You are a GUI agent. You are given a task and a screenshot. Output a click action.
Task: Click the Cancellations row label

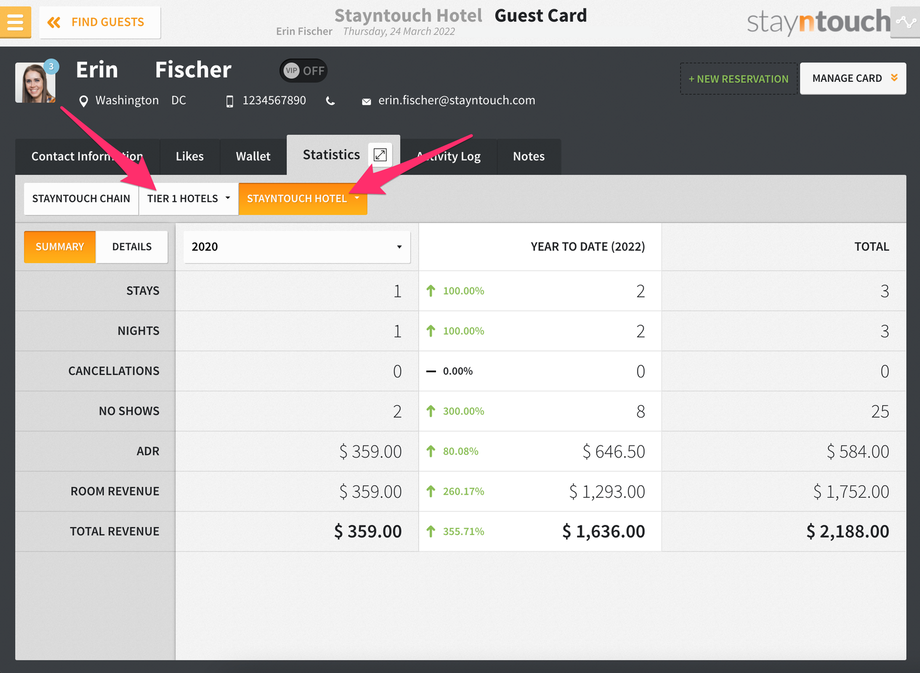(x=114, y=371)
